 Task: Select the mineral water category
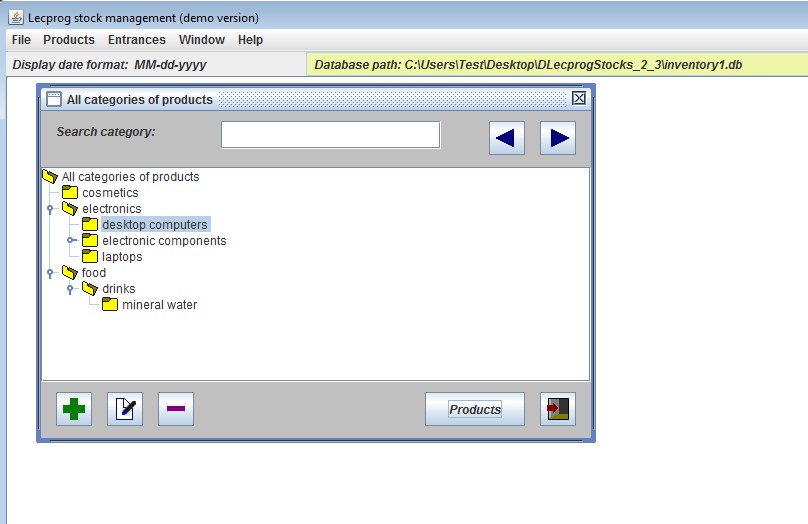click(x=160, y=305)
